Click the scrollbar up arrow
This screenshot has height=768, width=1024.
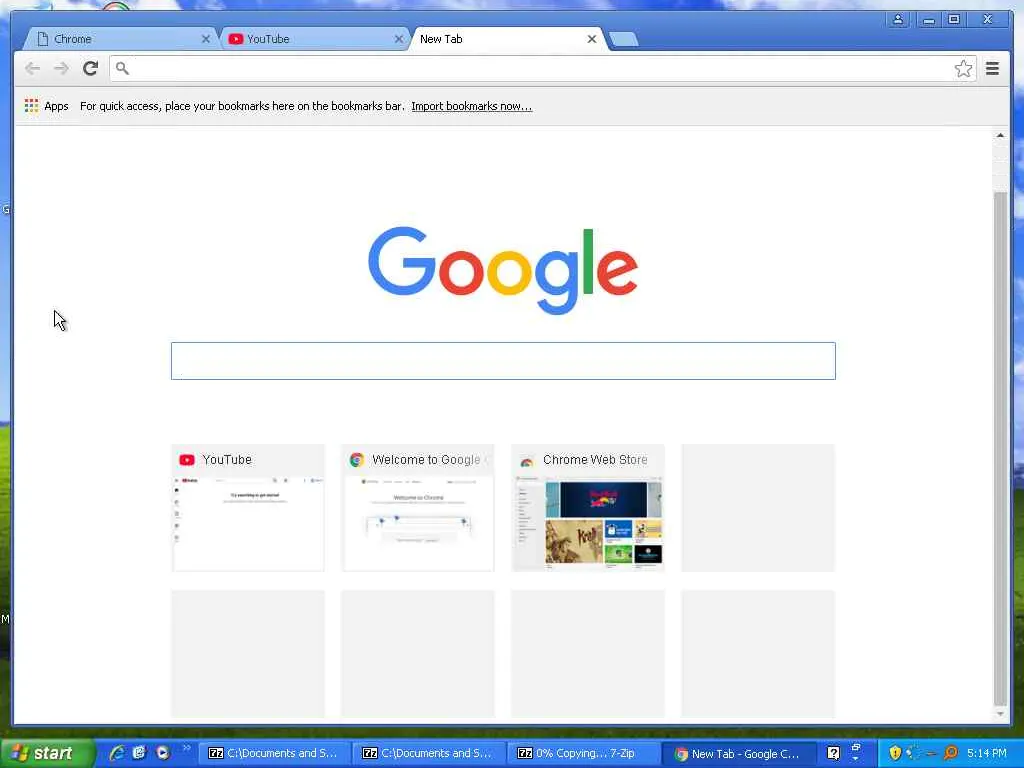[x=1000, y=135]
